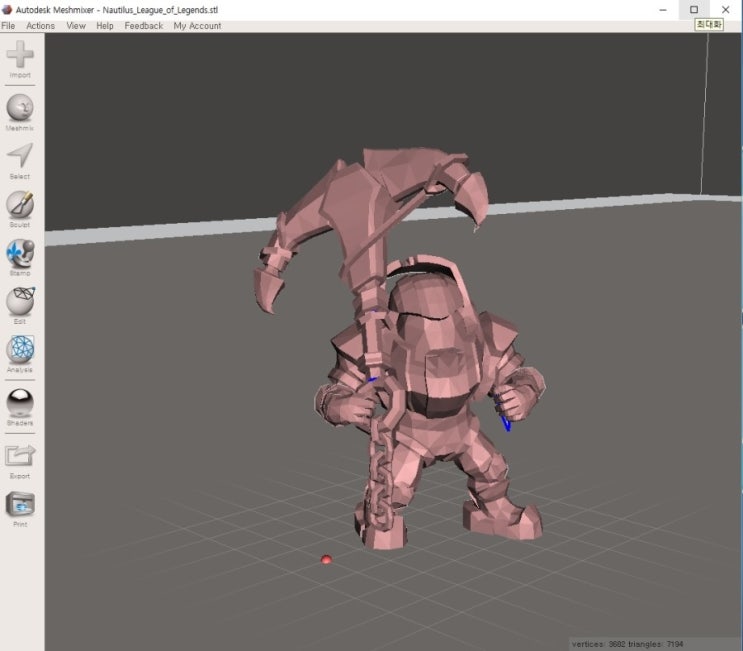Open the Sculpt brush tool
The image size is (743, 651).
(20, 209)
